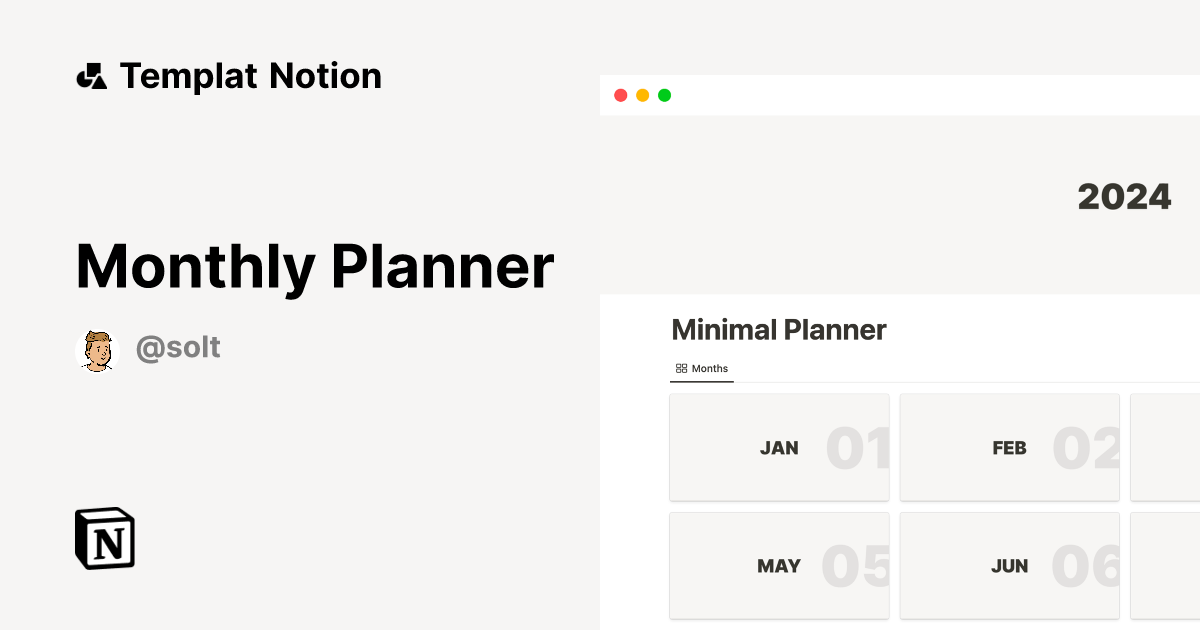This screenshot has width=1200, height=630.
Task: Open the MAY 05 month card
Action: coord(779,565)
